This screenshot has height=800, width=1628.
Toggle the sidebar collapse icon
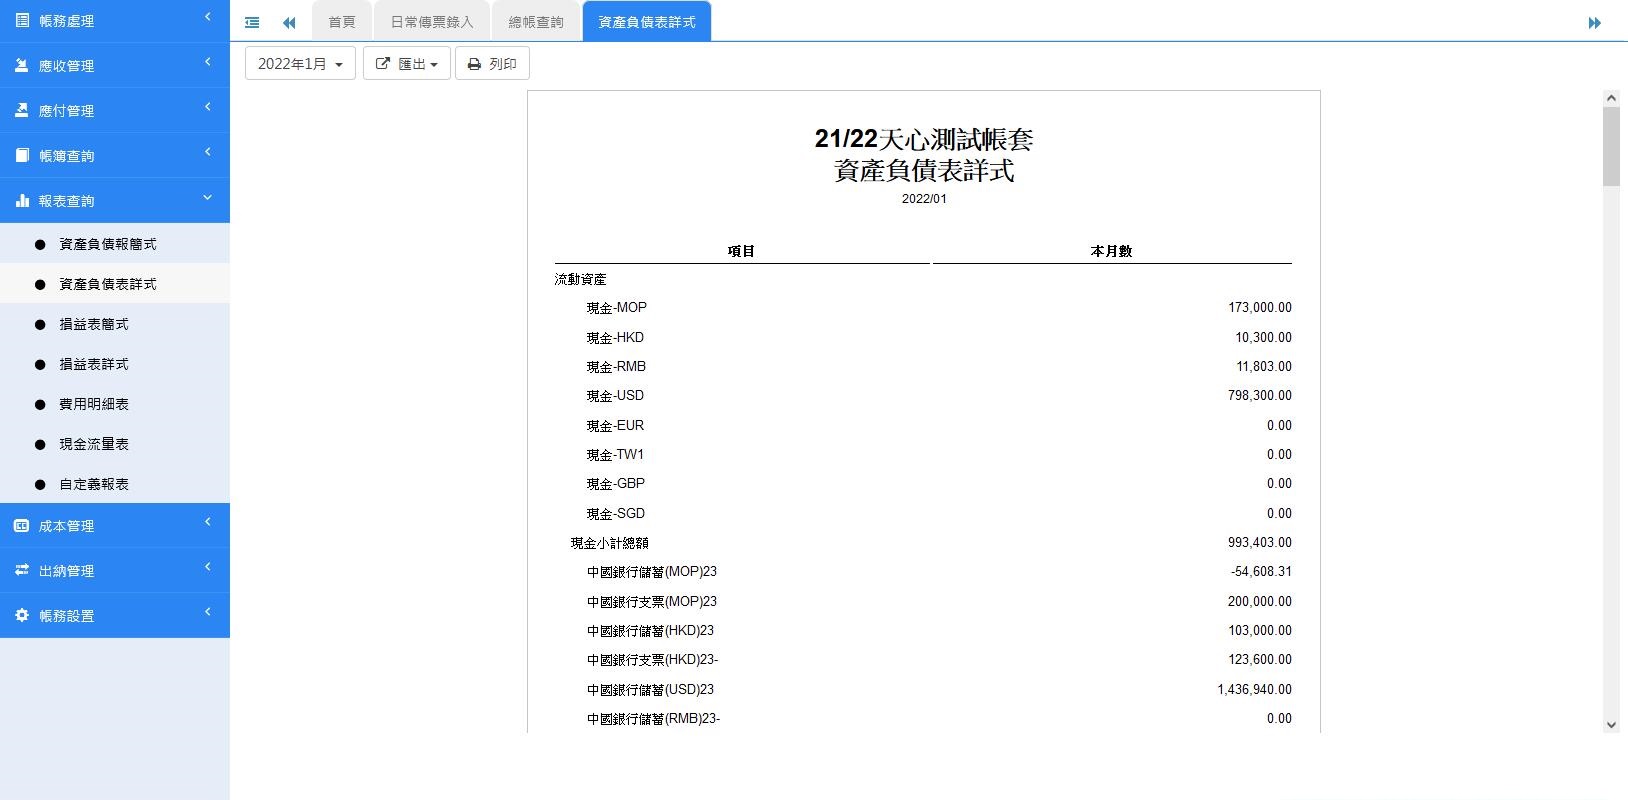252,22
